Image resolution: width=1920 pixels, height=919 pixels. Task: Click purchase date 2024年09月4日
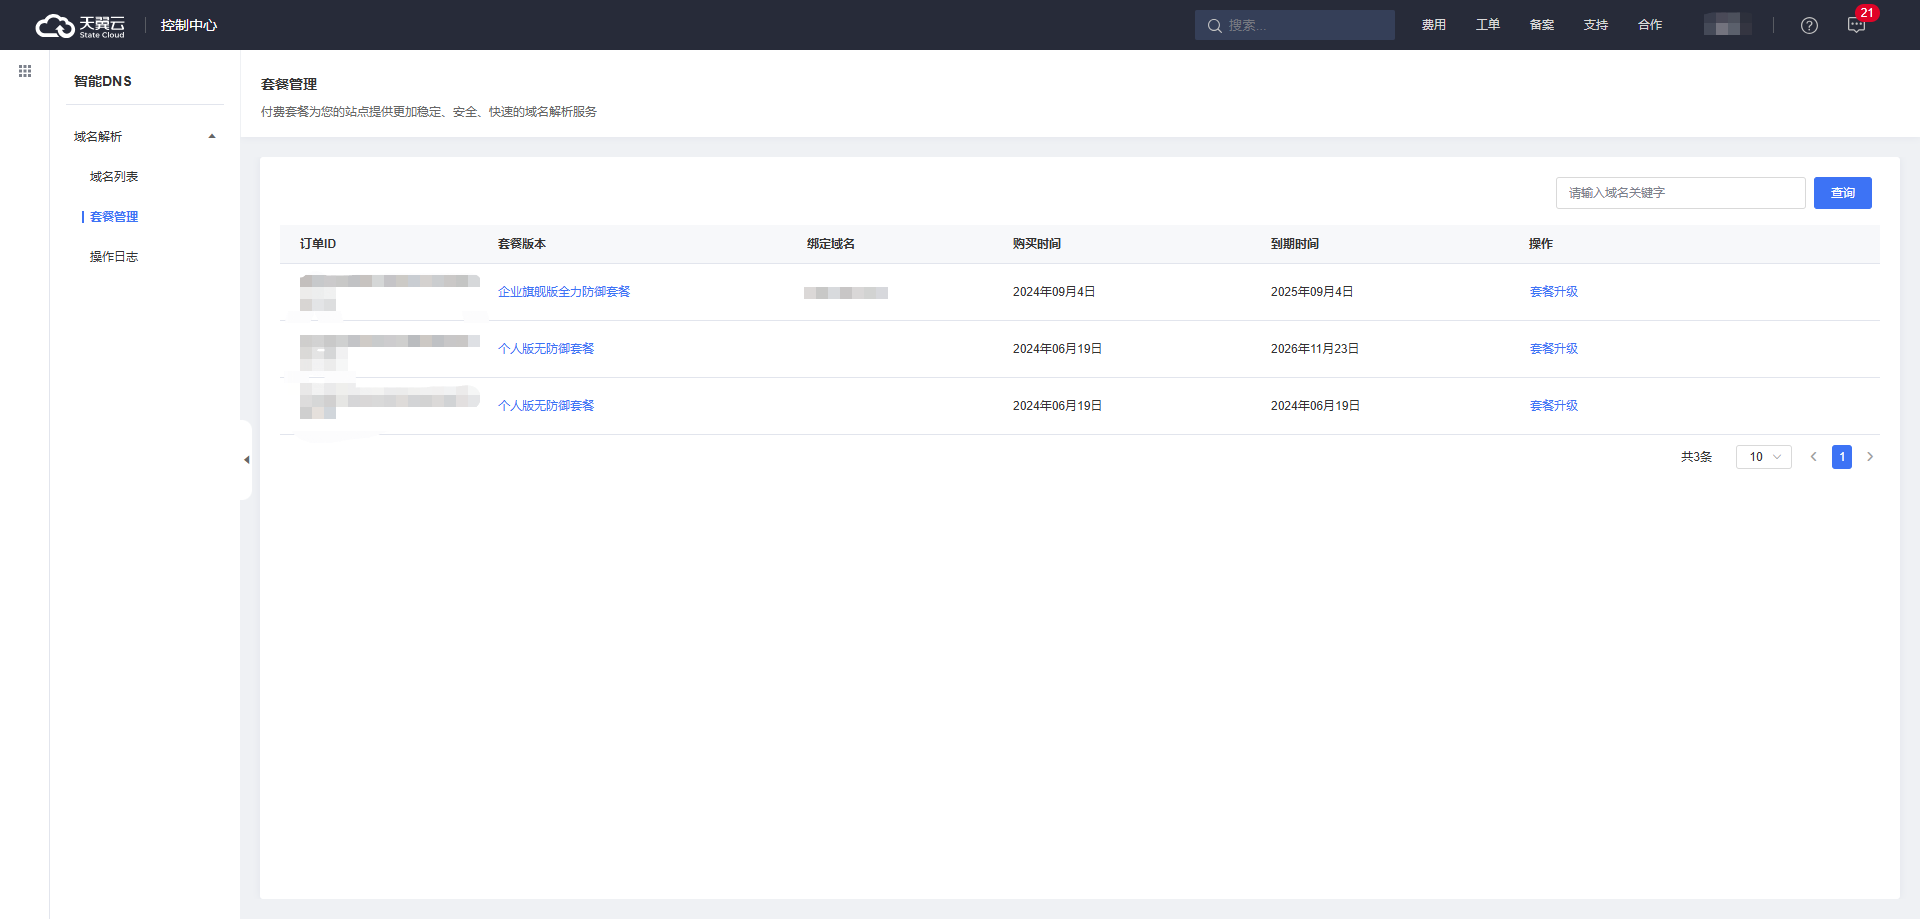(x=1054, y=292)
